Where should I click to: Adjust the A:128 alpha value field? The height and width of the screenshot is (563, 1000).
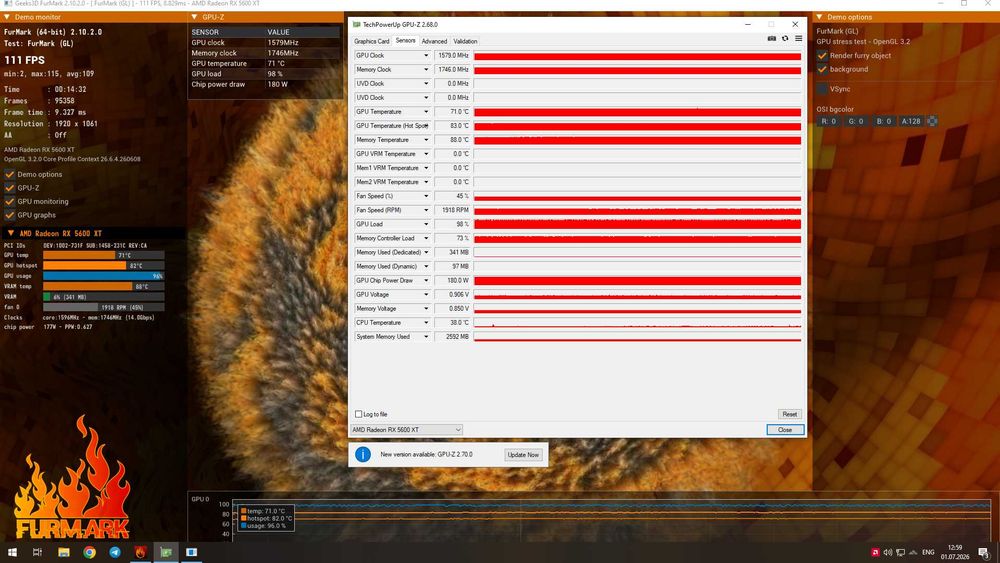coord(911,121)
